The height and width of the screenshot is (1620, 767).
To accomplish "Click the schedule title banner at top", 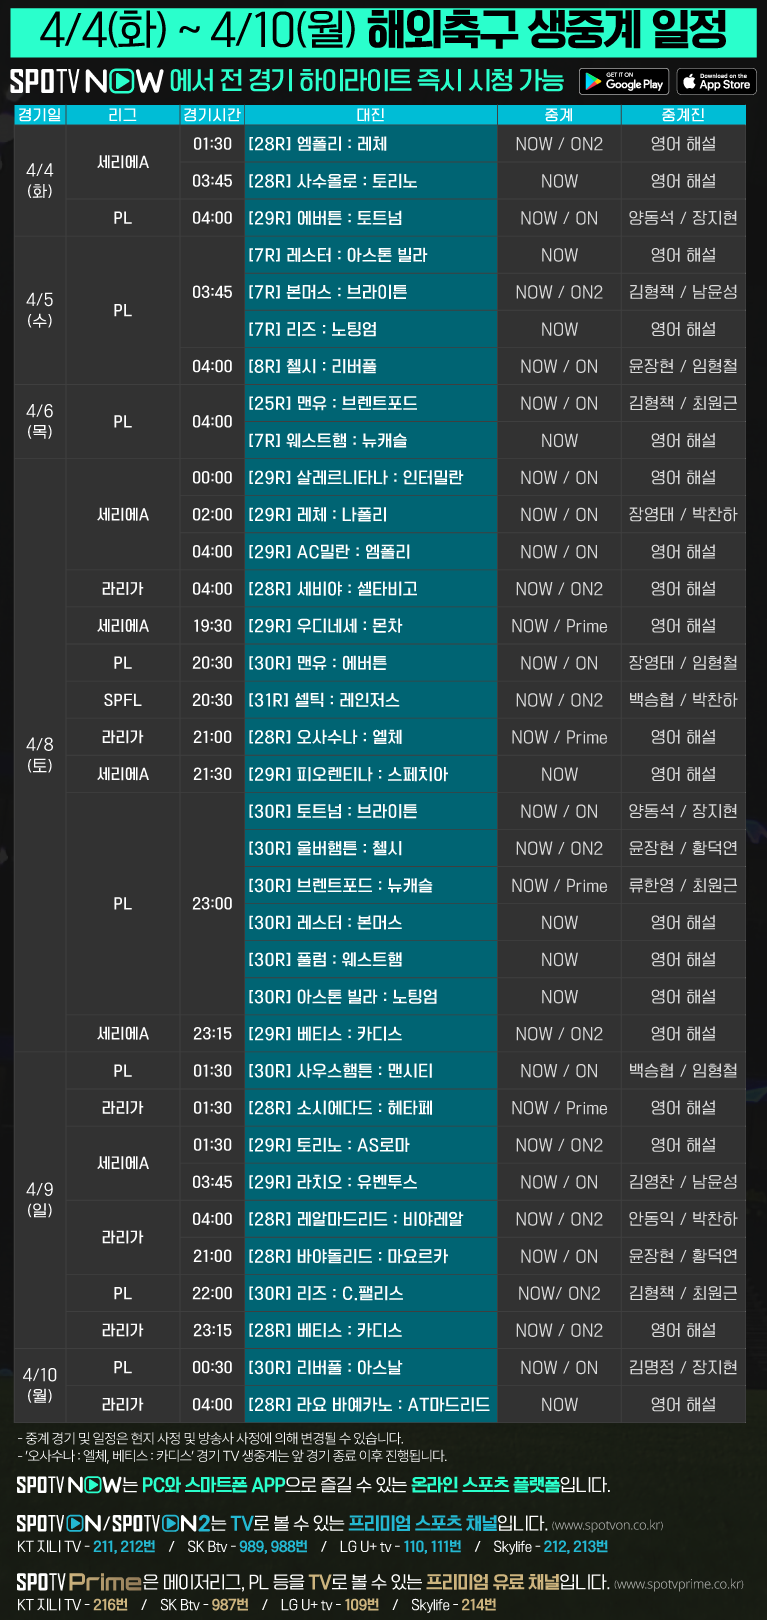I will coord(383,31).
